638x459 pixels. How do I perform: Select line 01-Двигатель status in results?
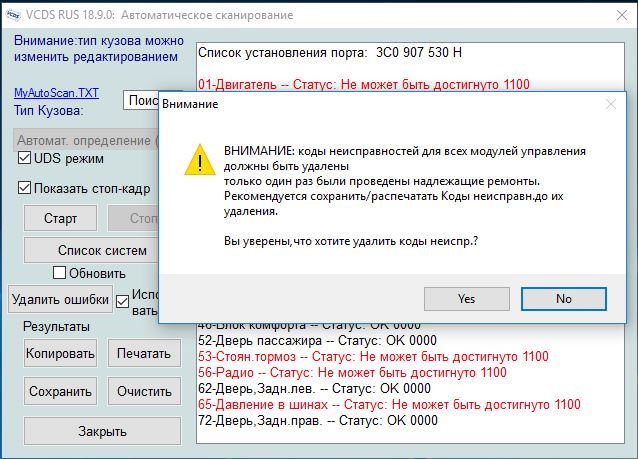point(364,84)
